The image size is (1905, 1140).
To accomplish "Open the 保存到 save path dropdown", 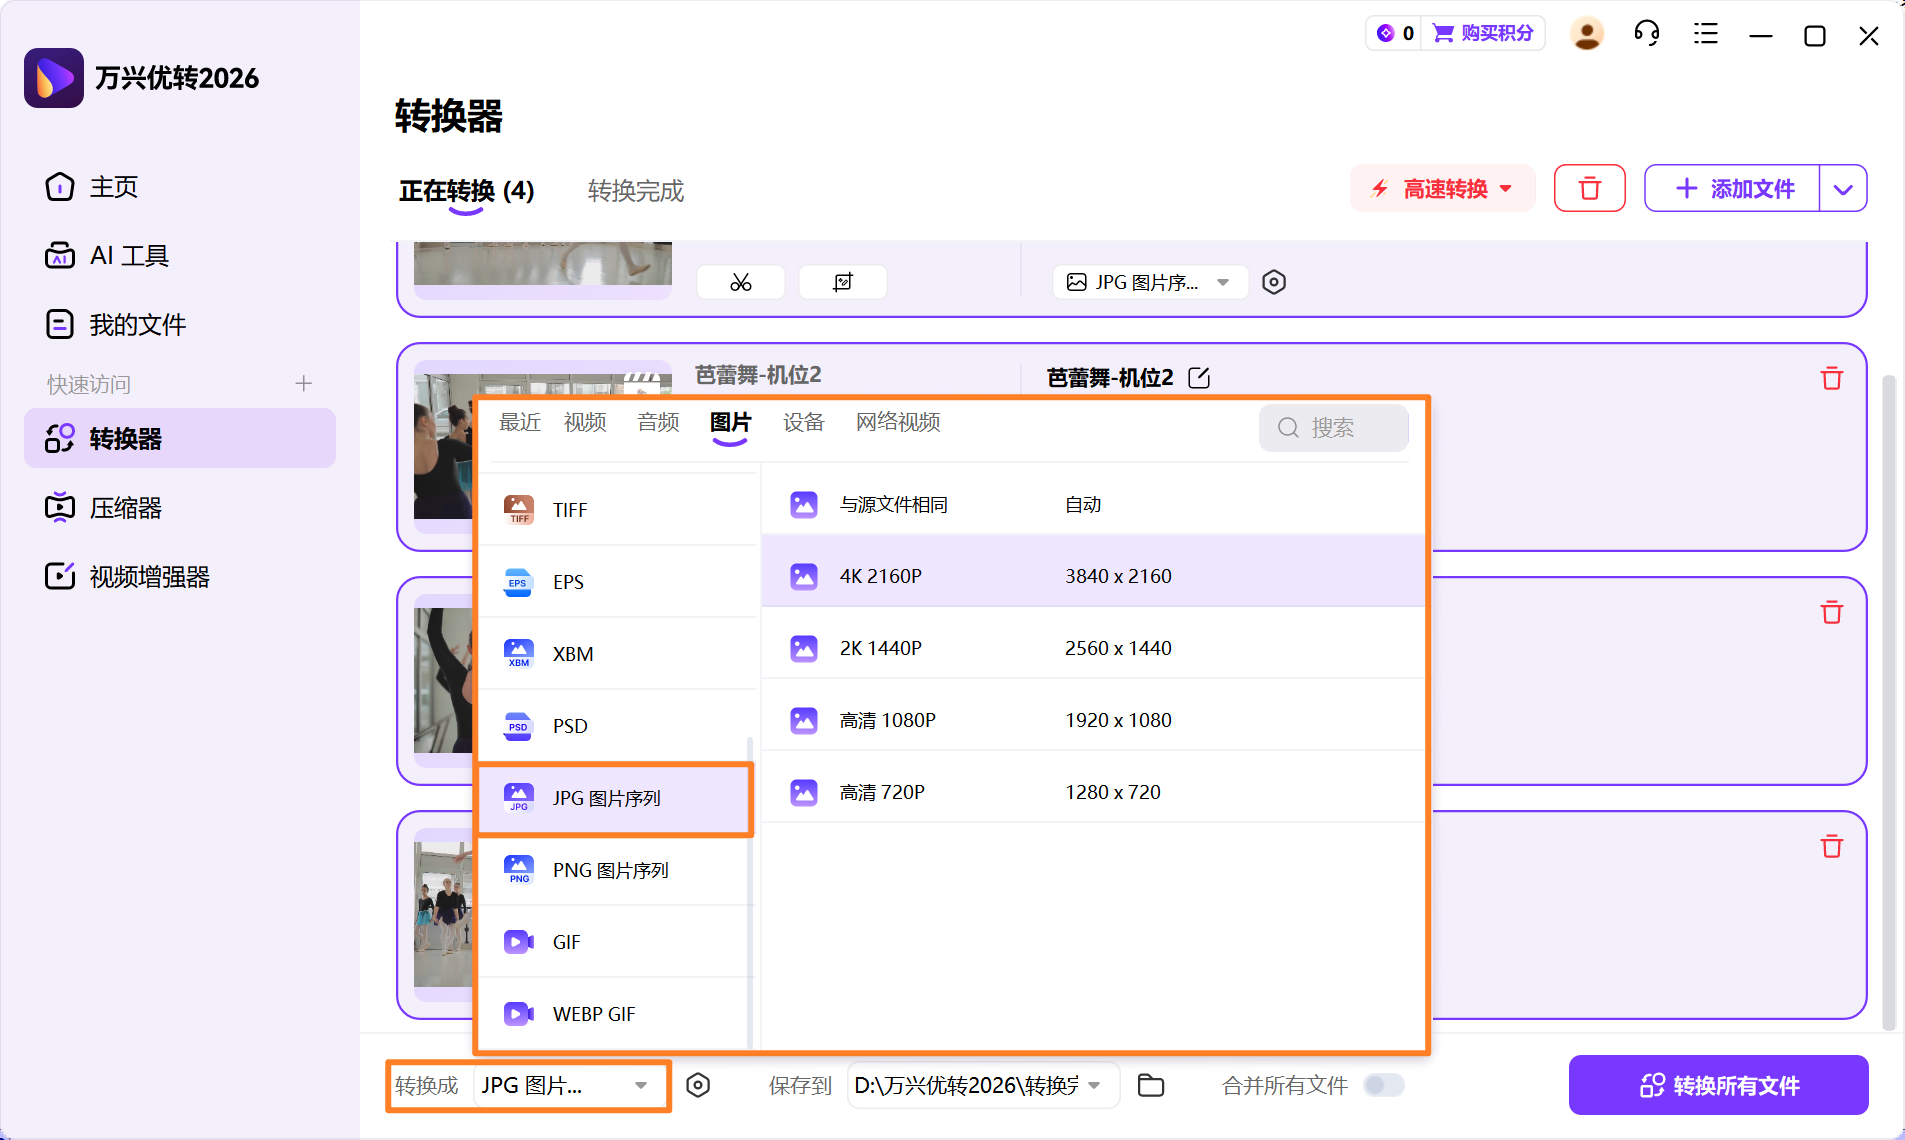I will (1095, 1085).
